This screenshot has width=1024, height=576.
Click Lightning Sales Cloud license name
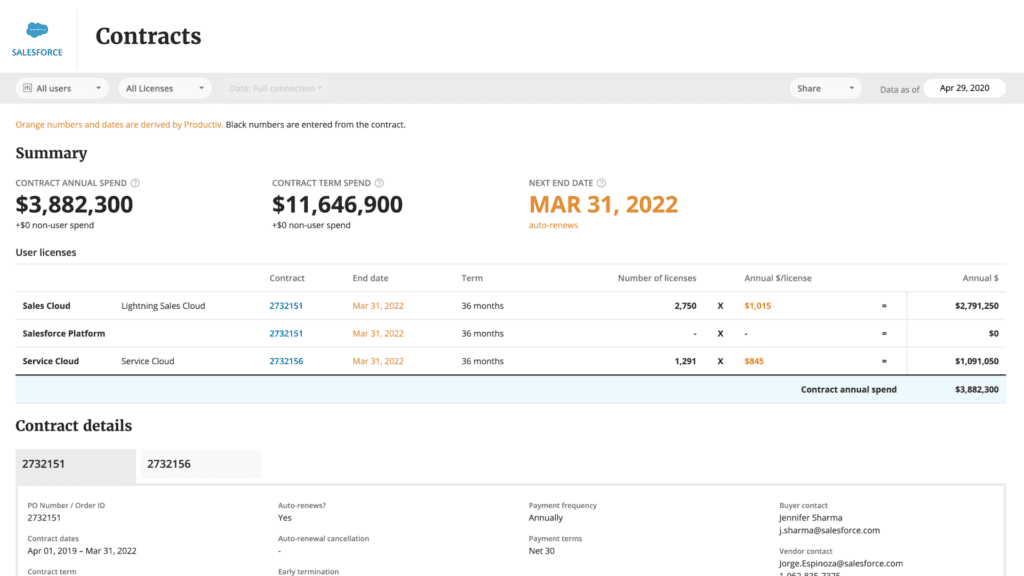click(x=163, y=306)
